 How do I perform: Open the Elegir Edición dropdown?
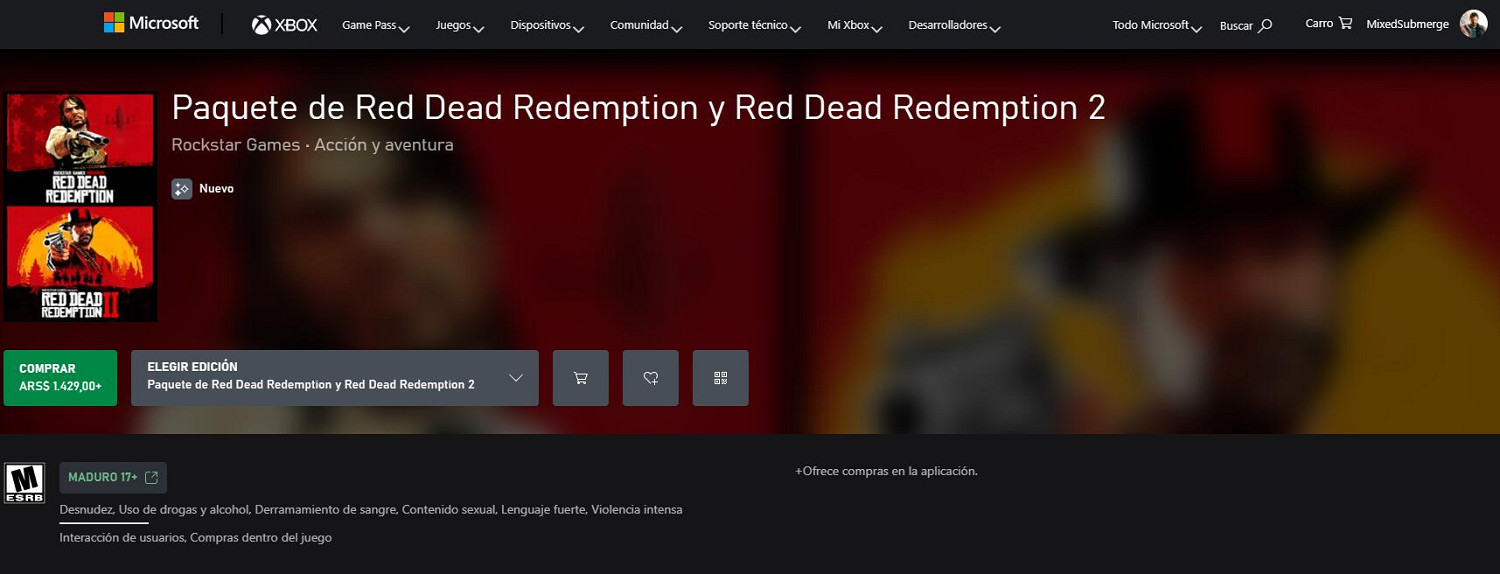click(x=335, y=378)
